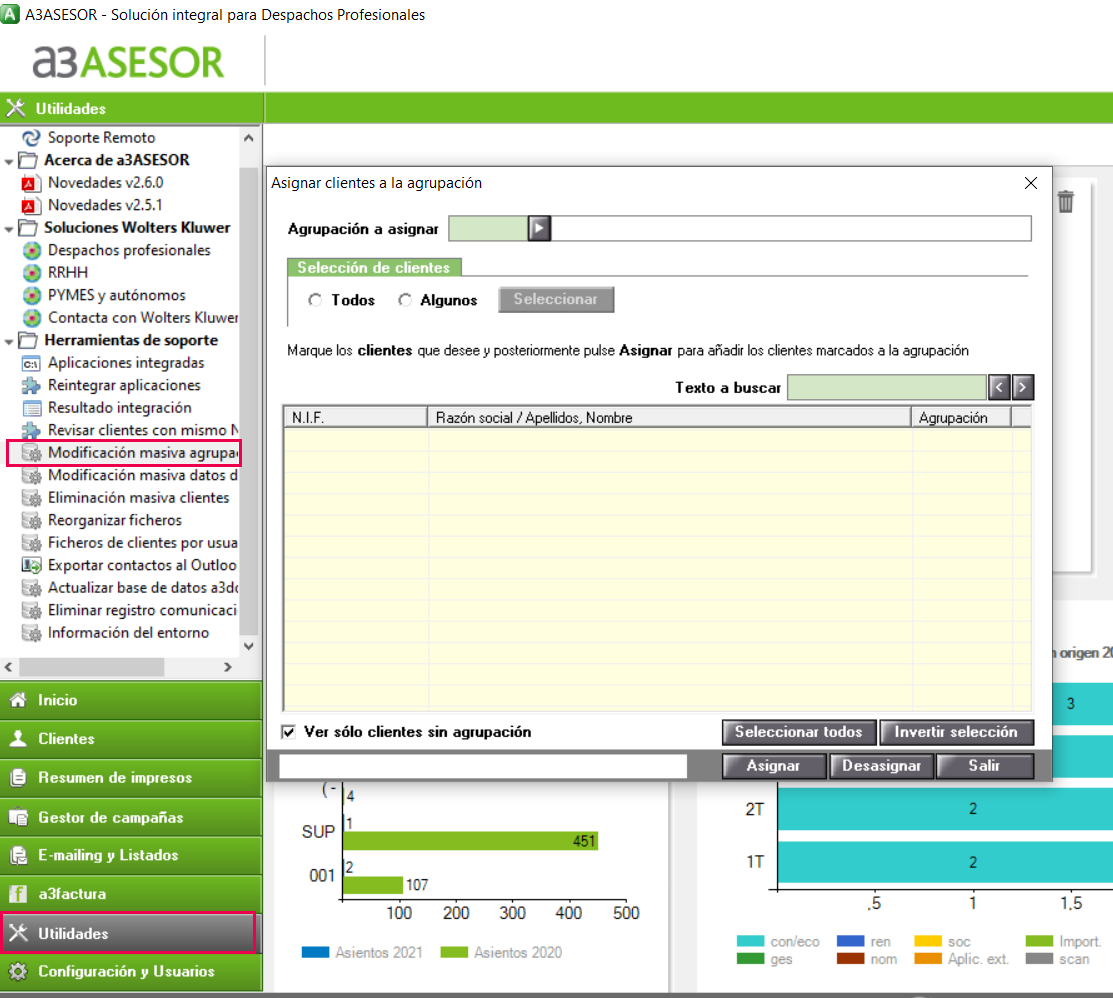Click the Reorganizar ficheros icon
This screenshot has width=1113, height=998.
pyautogui.click(x=31, y=521)
